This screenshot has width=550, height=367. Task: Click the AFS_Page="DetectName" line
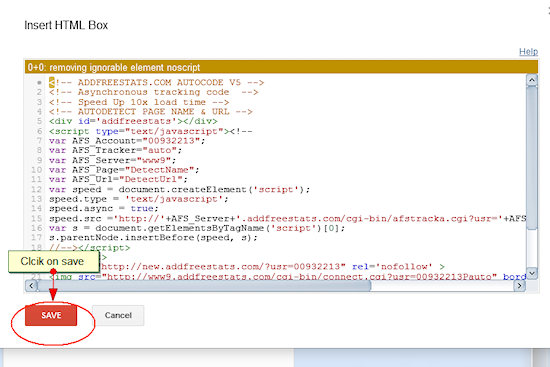coord(124,170)
